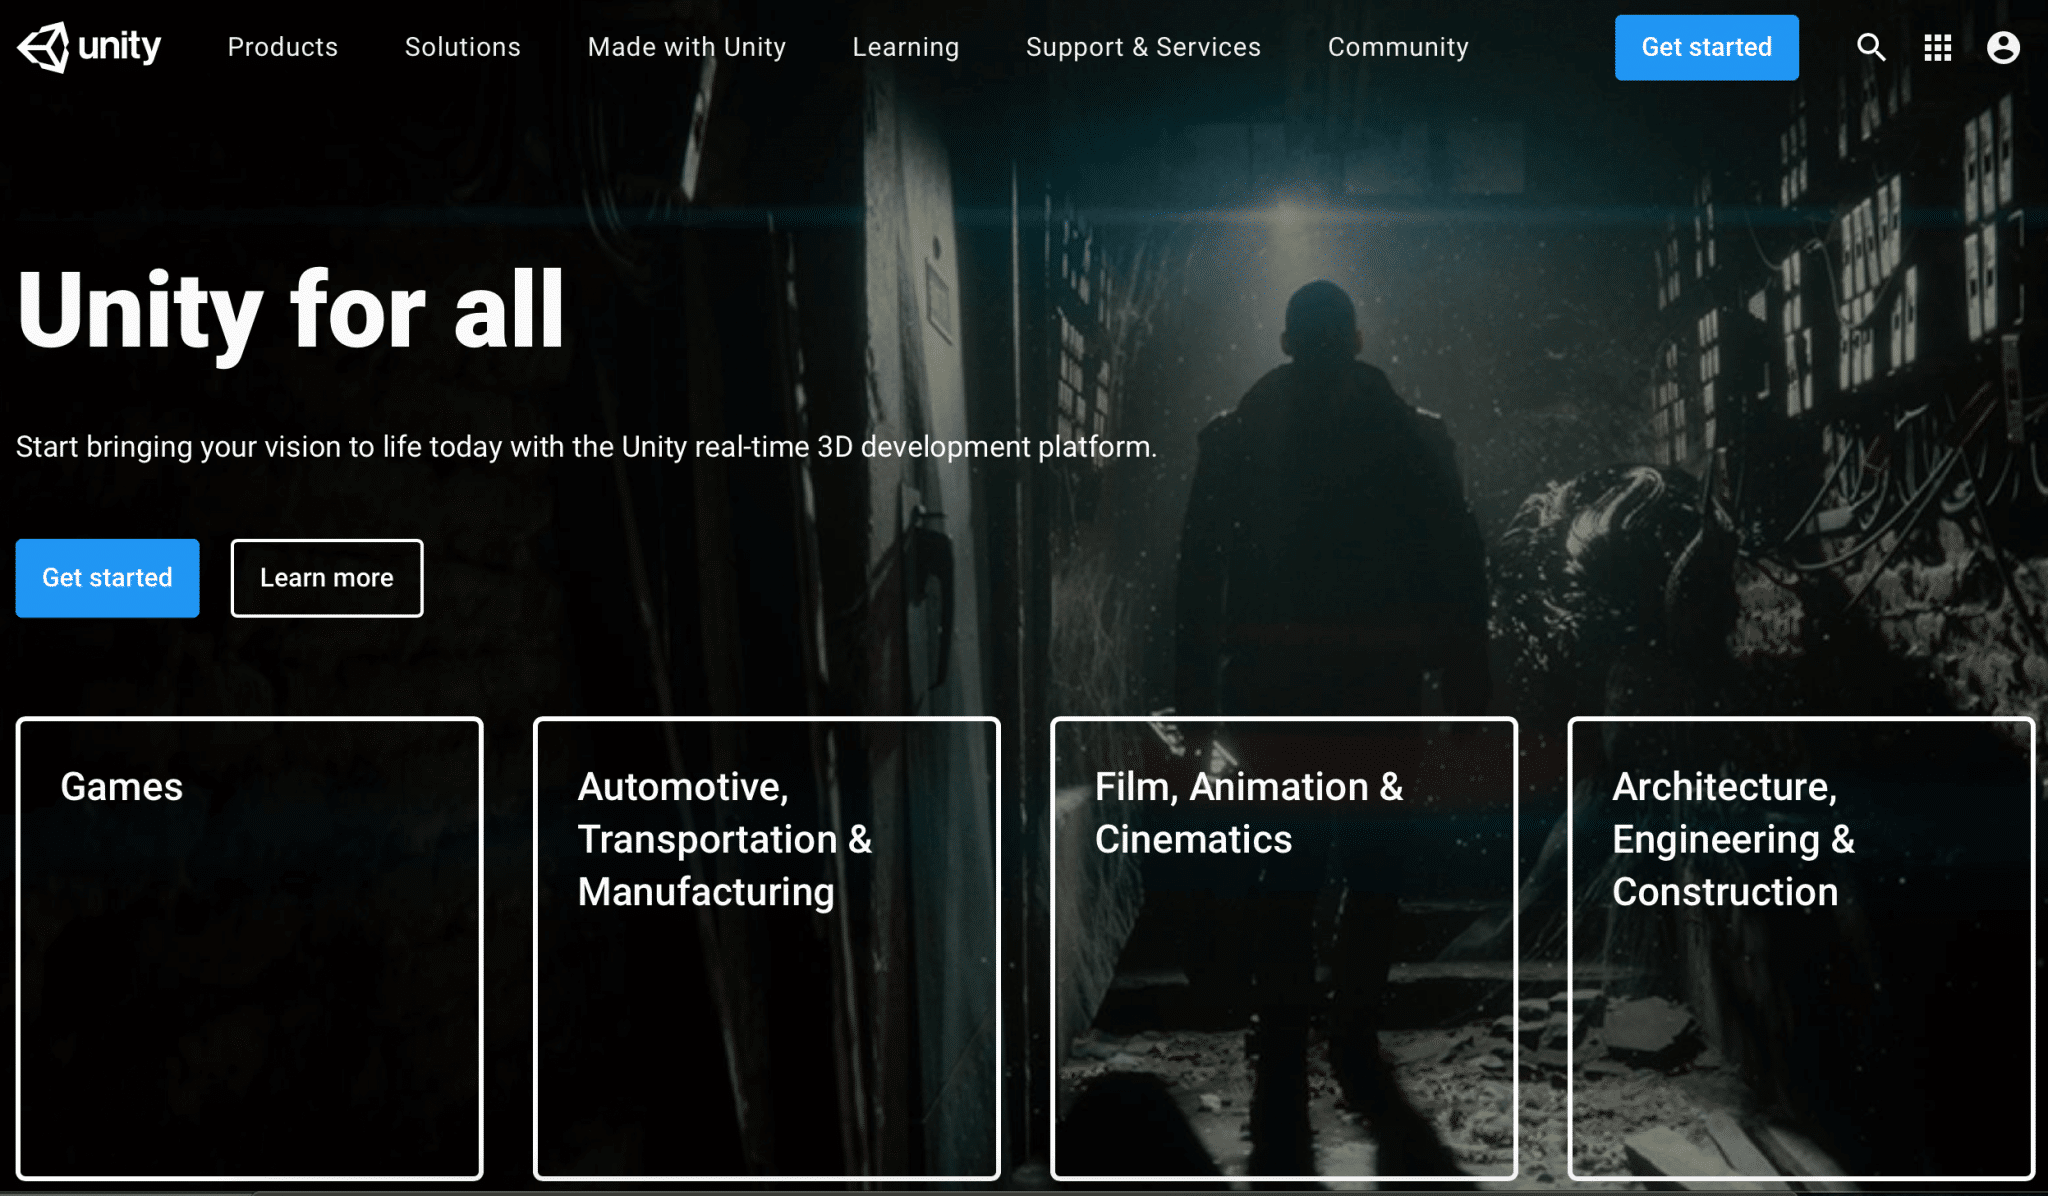
Task: Select Automotive, Transportation & Manufacturing card
Action: pyautogui.click(x=766, y=948)
